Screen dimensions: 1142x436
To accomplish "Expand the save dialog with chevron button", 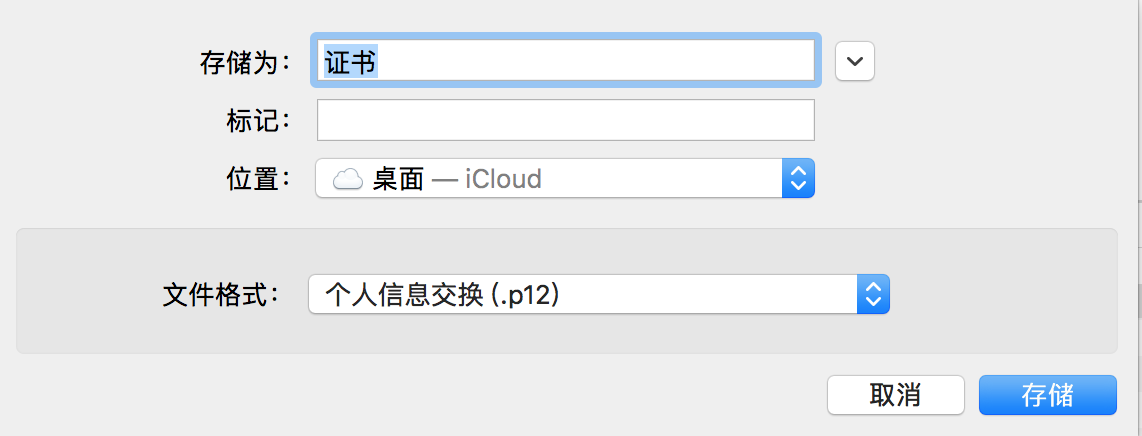I will point(854,60).
